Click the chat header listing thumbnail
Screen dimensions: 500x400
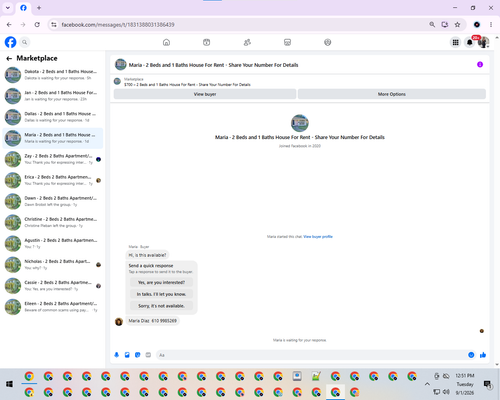[x=121, y=65]
